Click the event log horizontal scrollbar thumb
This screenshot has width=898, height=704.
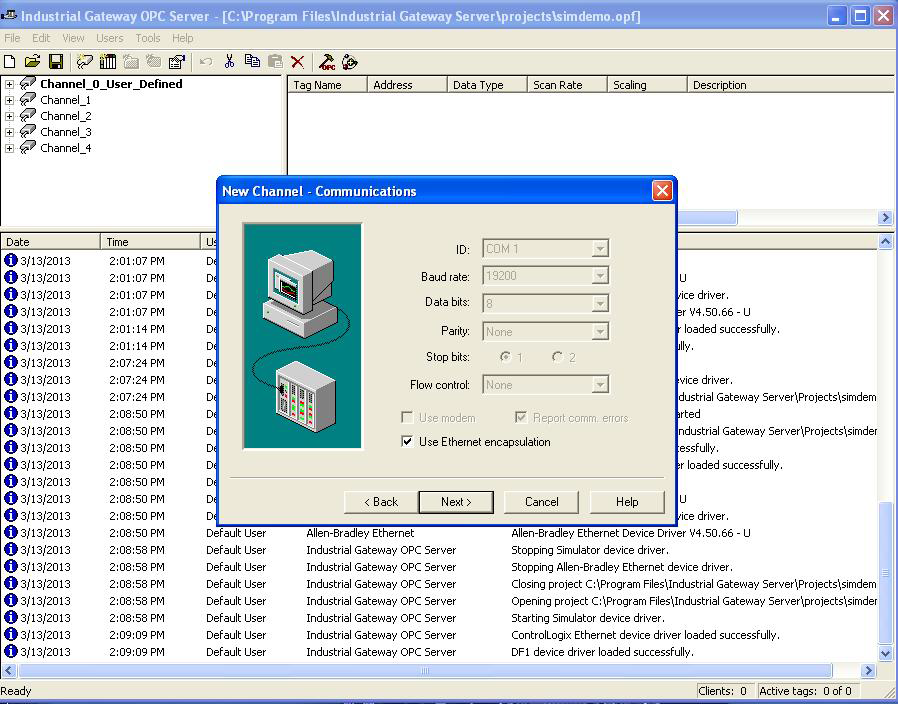click(425, 670)
